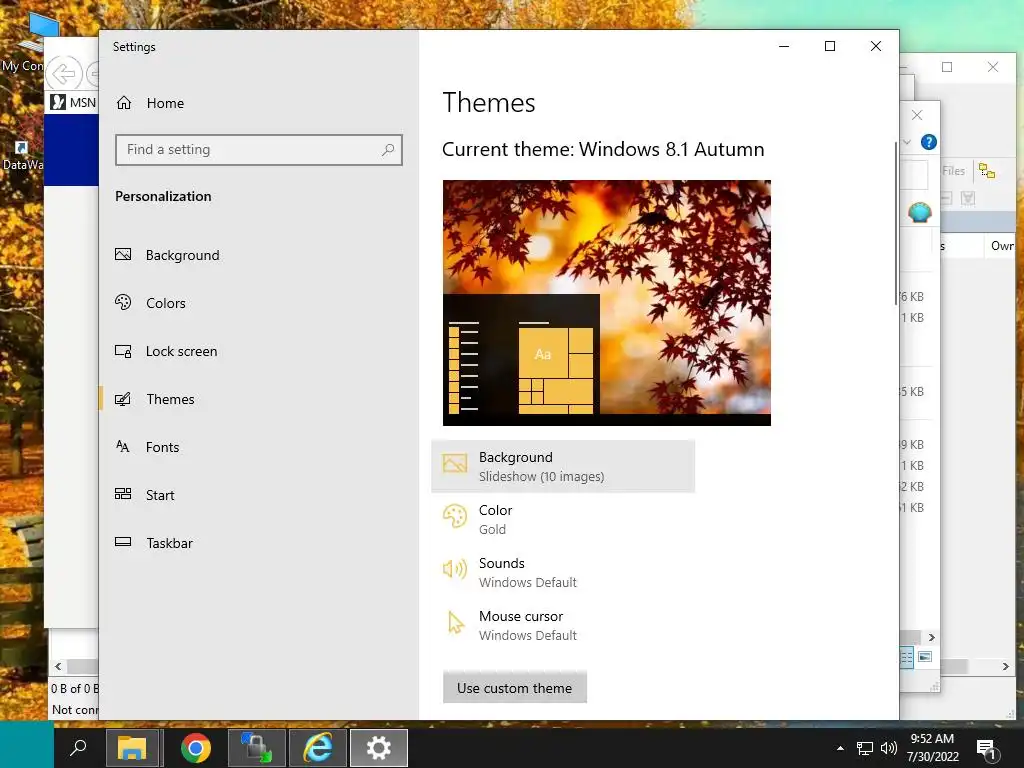Click the blue help icon in background window

pyautogui.click(x=929, y=142)
